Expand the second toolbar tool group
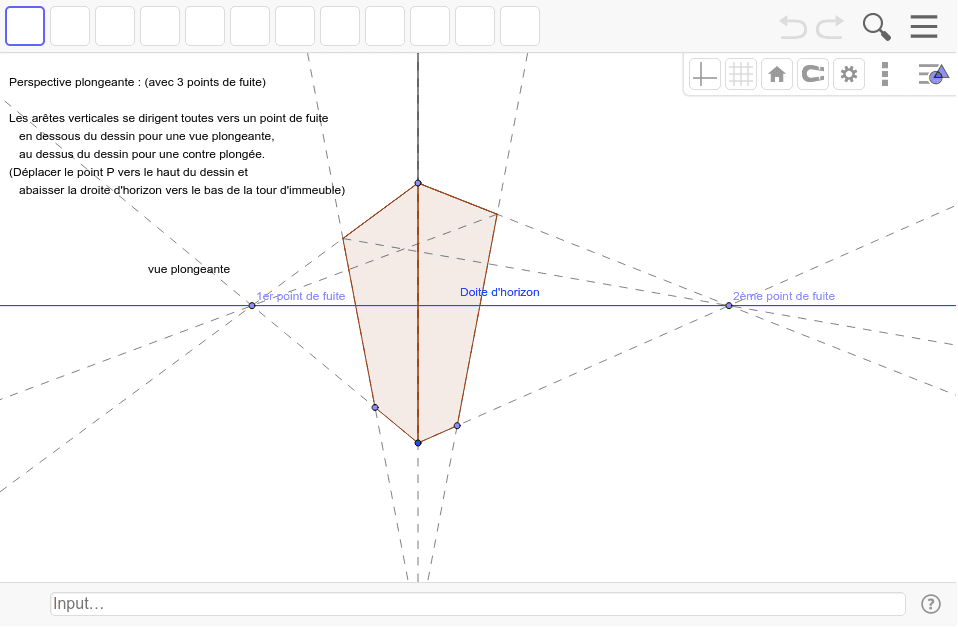 point(69,25)
